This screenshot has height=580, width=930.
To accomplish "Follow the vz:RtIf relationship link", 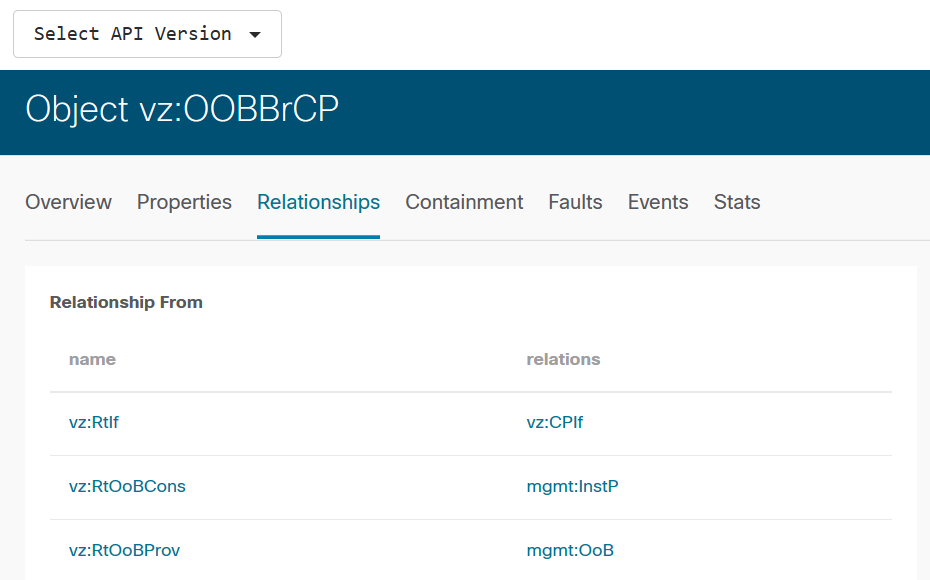I will point(93,422).
